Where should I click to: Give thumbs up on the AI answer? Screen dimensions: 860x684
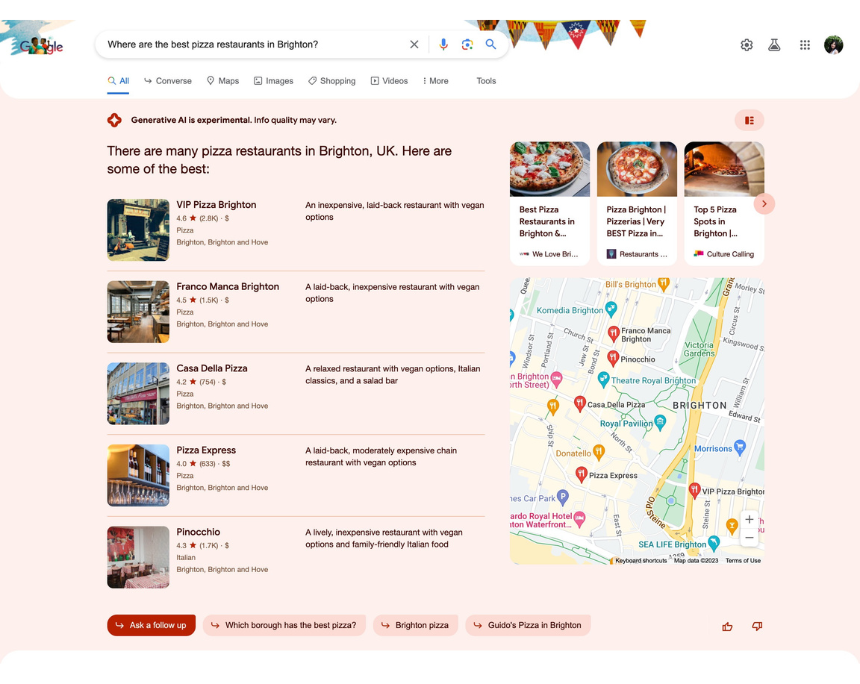727,625
